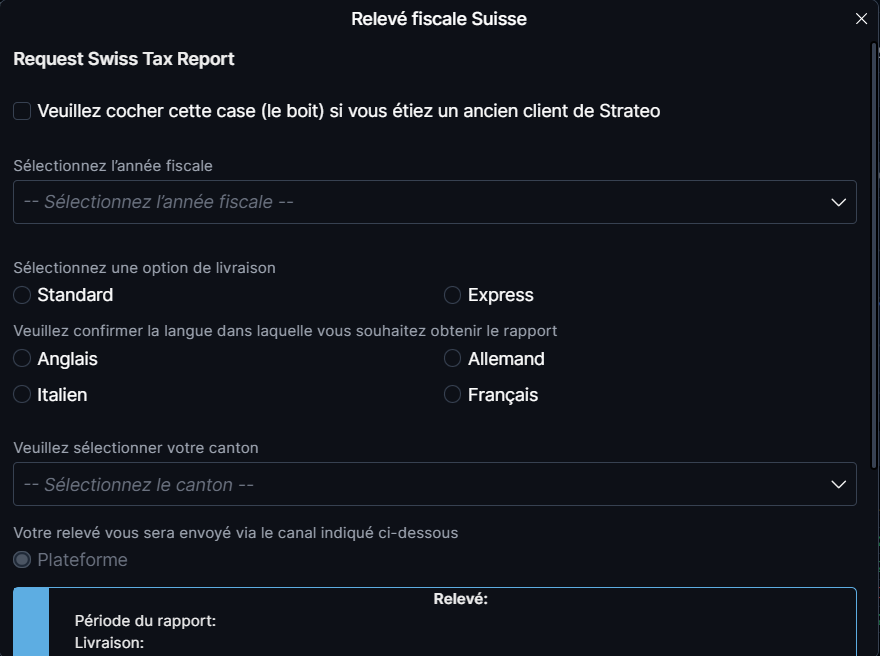This screenshot has width=880, height=656.
Task: Select Express delivery option
Action: (x=452, y=295)
